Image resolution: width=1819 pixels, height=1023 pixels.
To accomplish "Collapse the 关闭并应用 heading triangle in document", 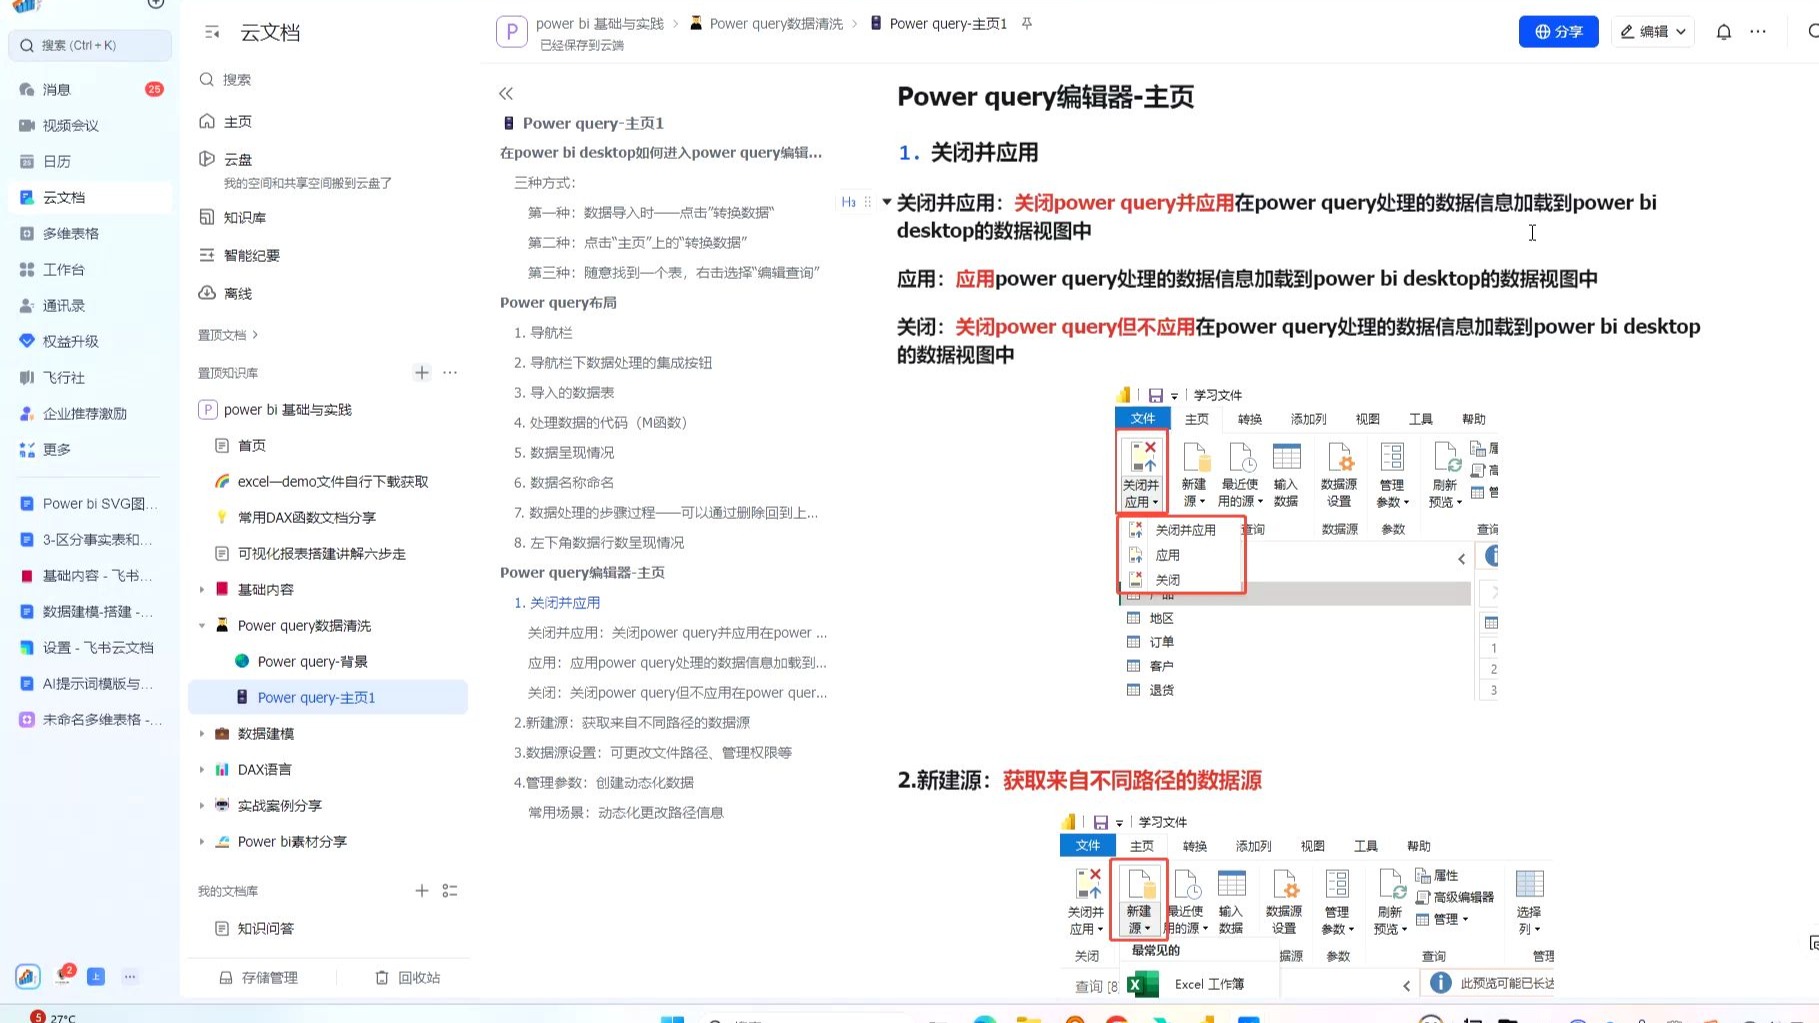I will [886, 202].
